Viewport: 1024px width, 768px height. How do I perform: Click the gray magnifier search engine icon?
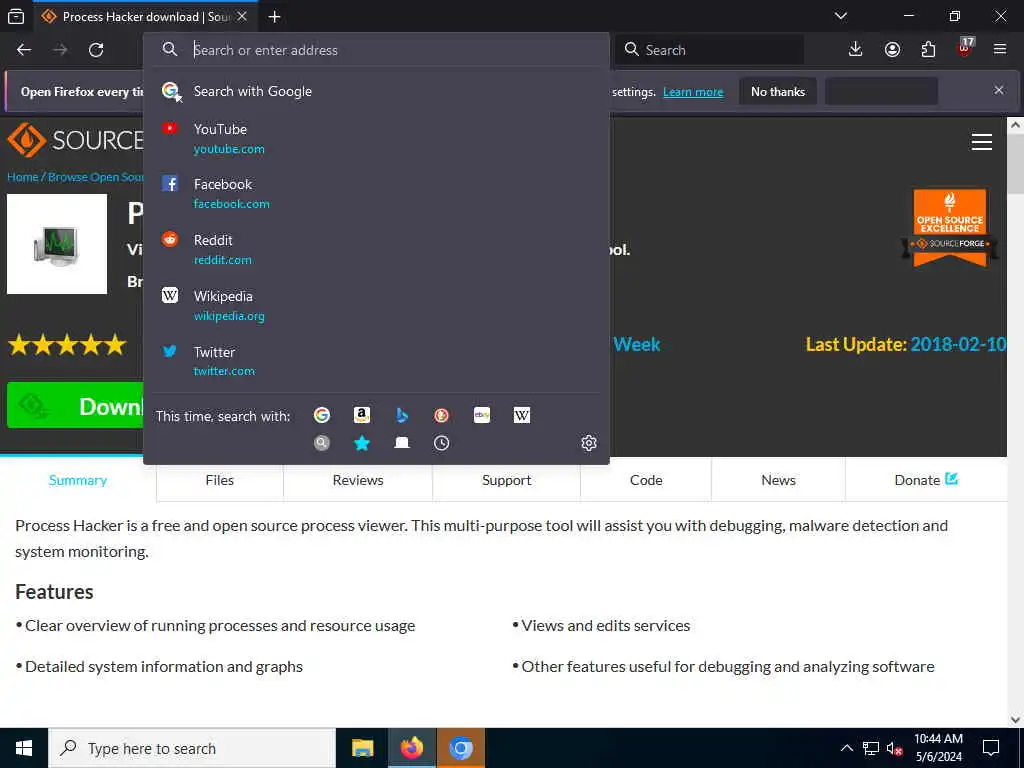pyautogui.click(x=321, y=443)
